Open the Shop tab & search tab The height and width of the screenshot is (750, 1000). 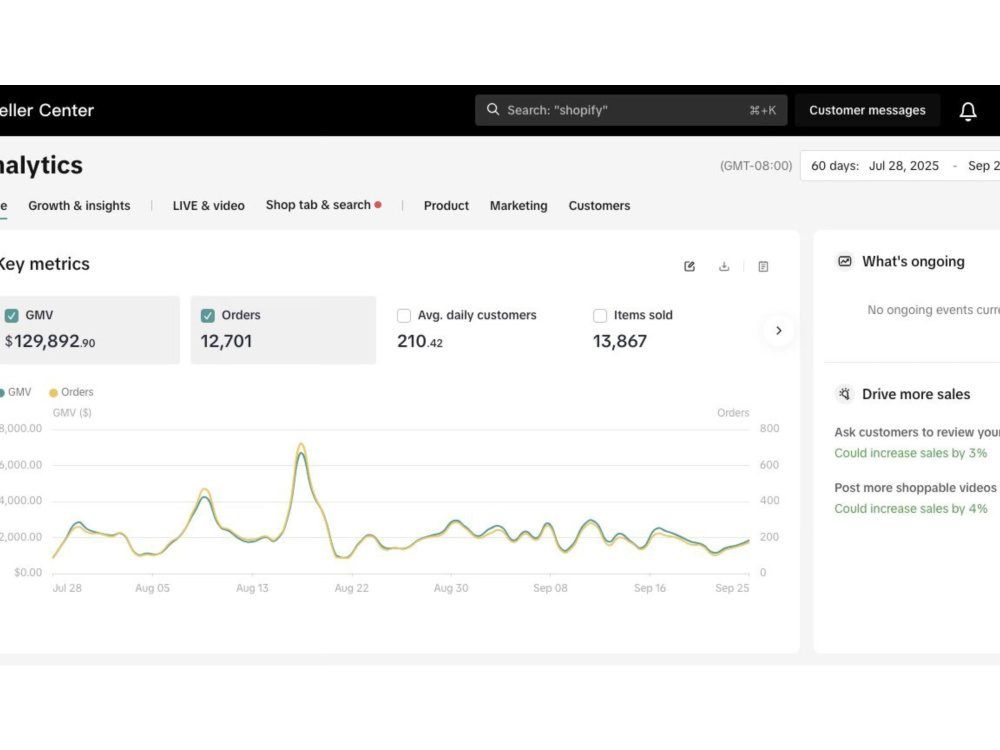pos(318,205)
